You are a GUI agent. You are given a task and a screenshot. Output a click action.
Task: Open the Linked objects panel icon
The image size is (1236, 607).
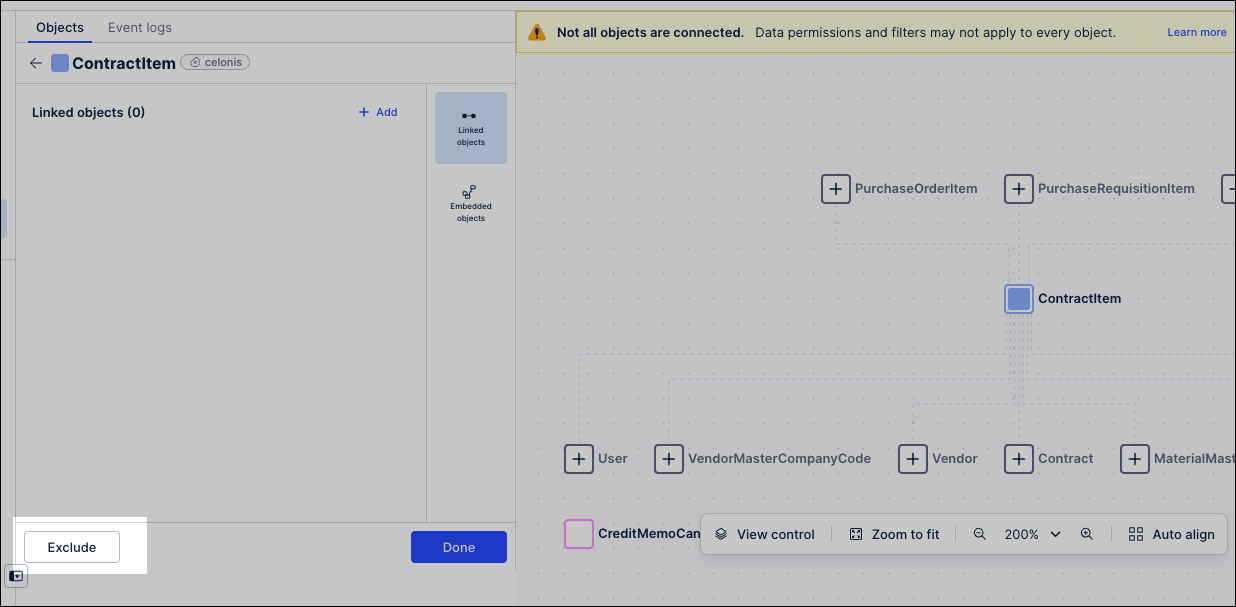[470, 128]
